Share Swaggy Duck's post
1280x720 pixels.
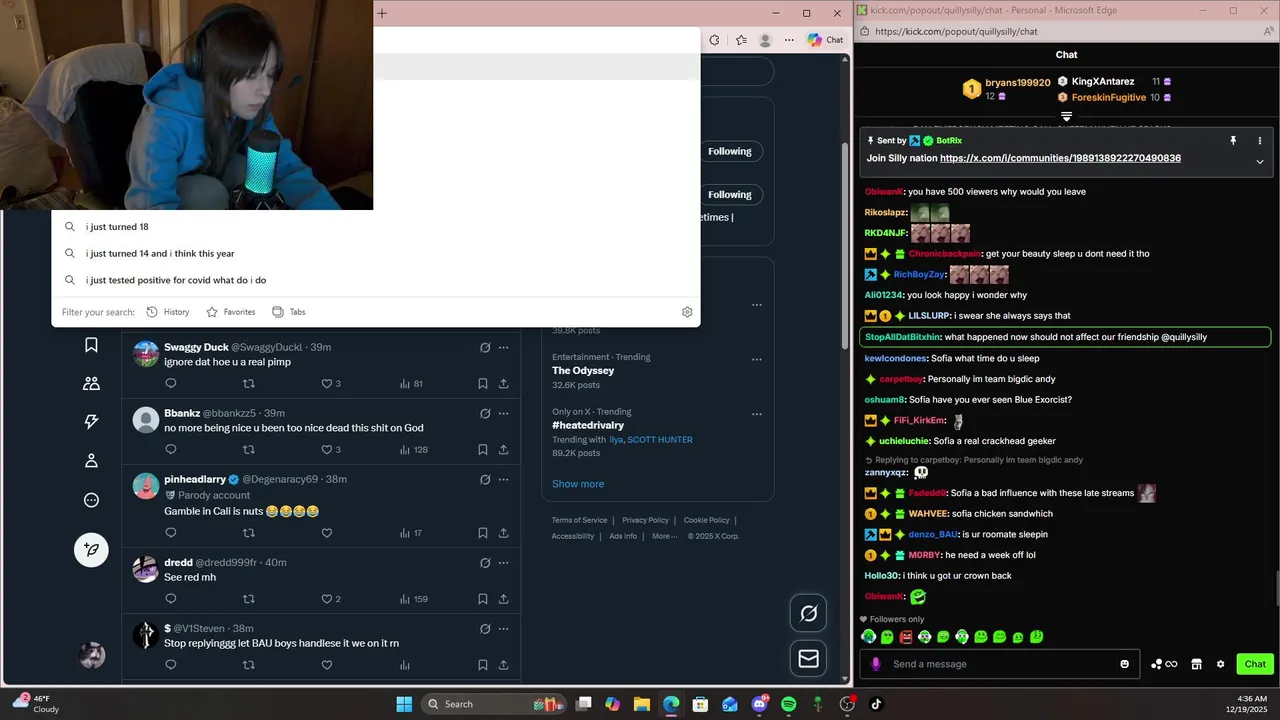point(503,383)
